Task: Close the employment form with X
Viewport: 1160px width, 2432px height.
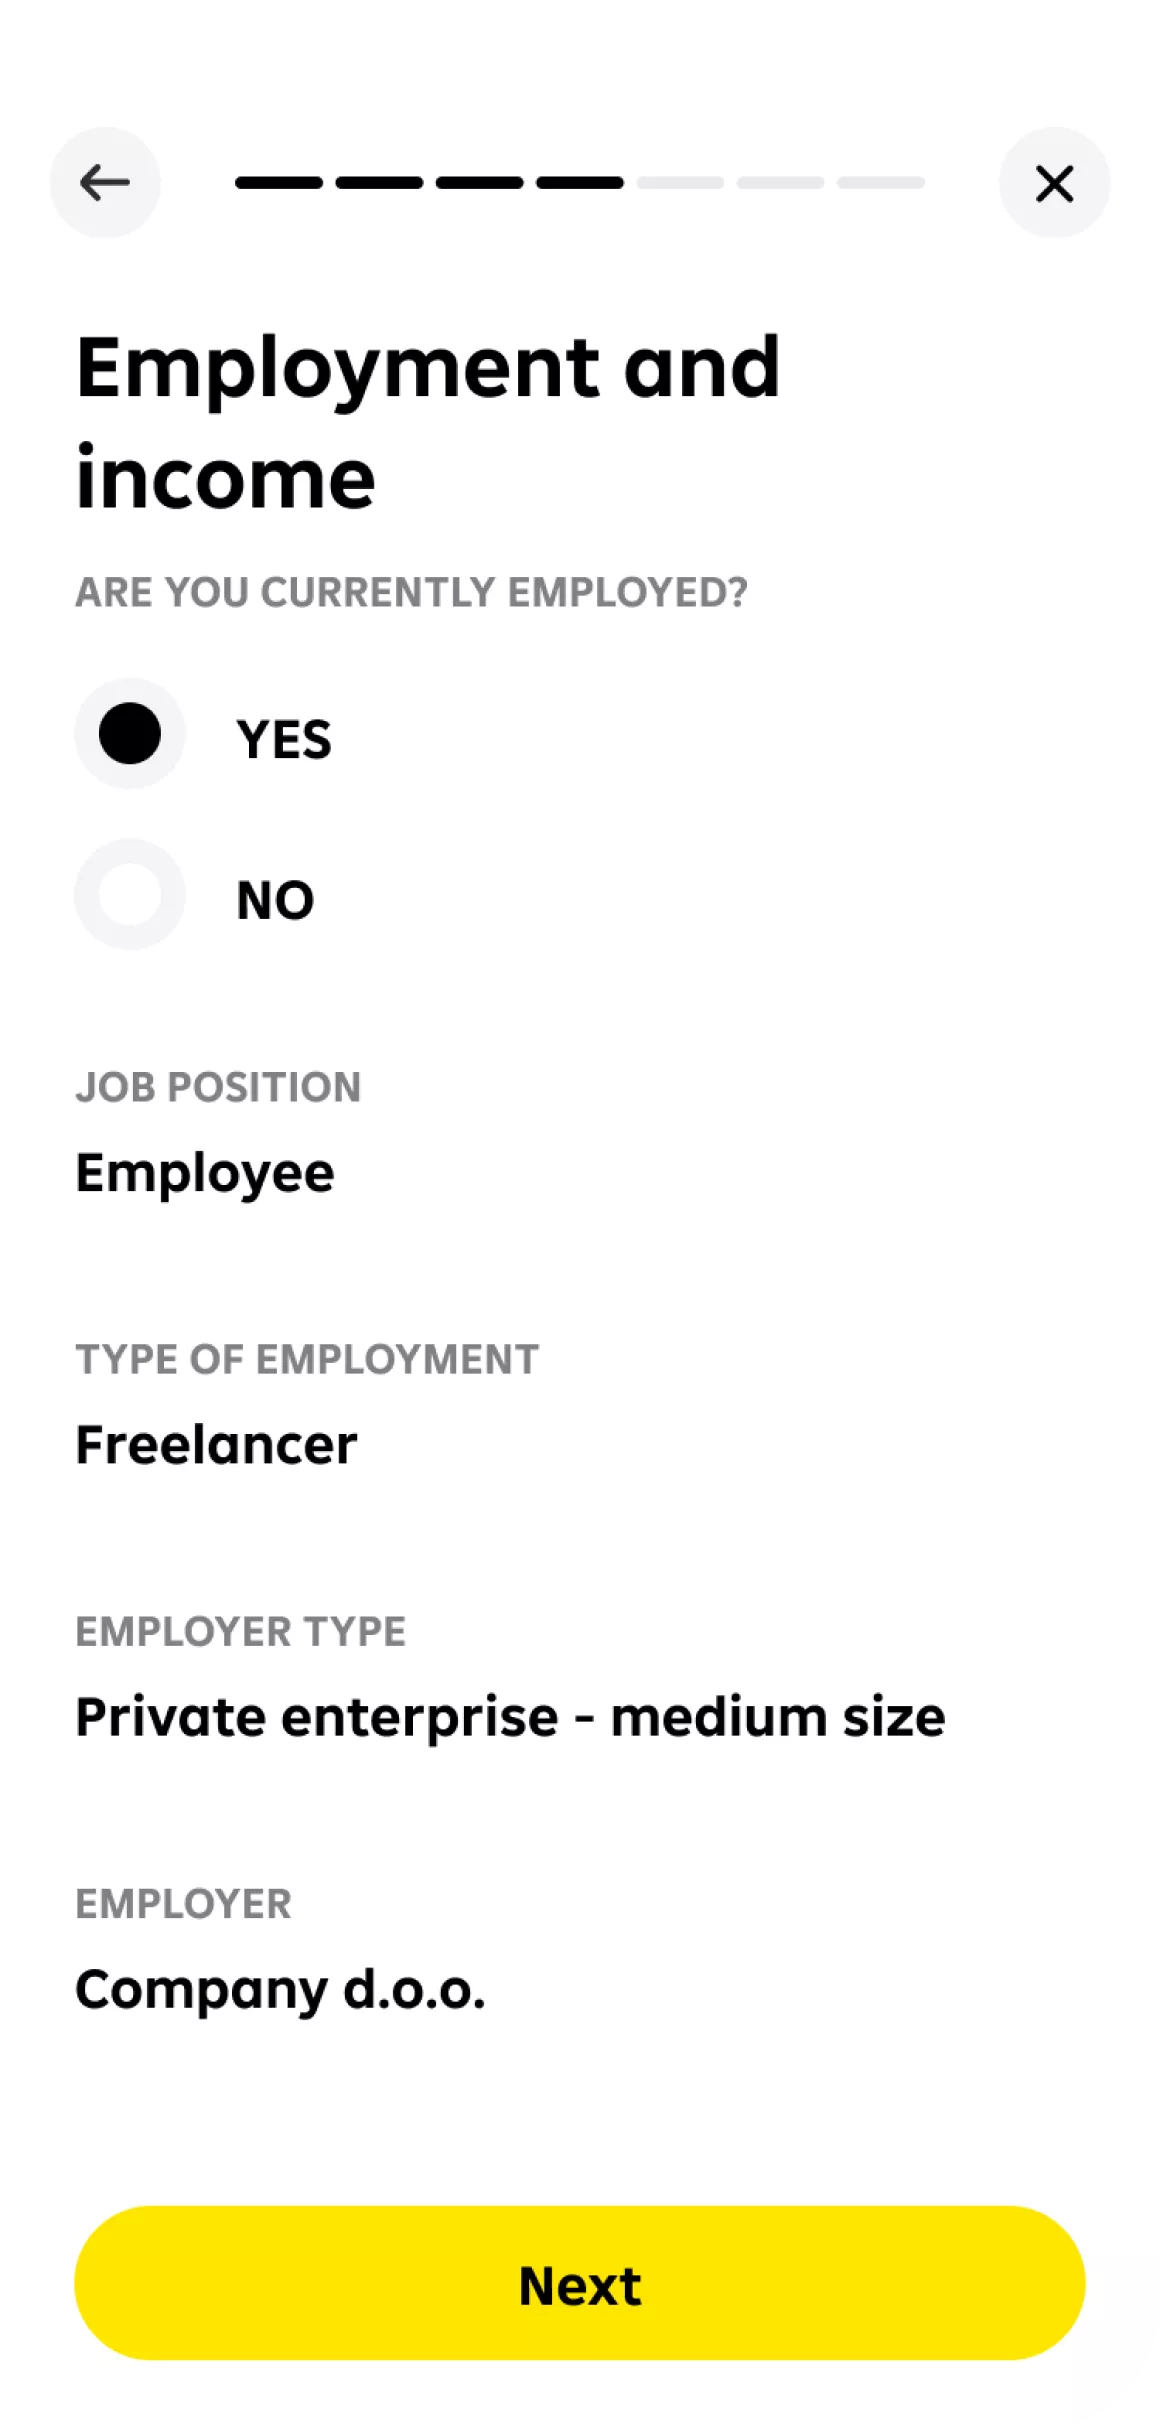Action: click(1054, 183)
